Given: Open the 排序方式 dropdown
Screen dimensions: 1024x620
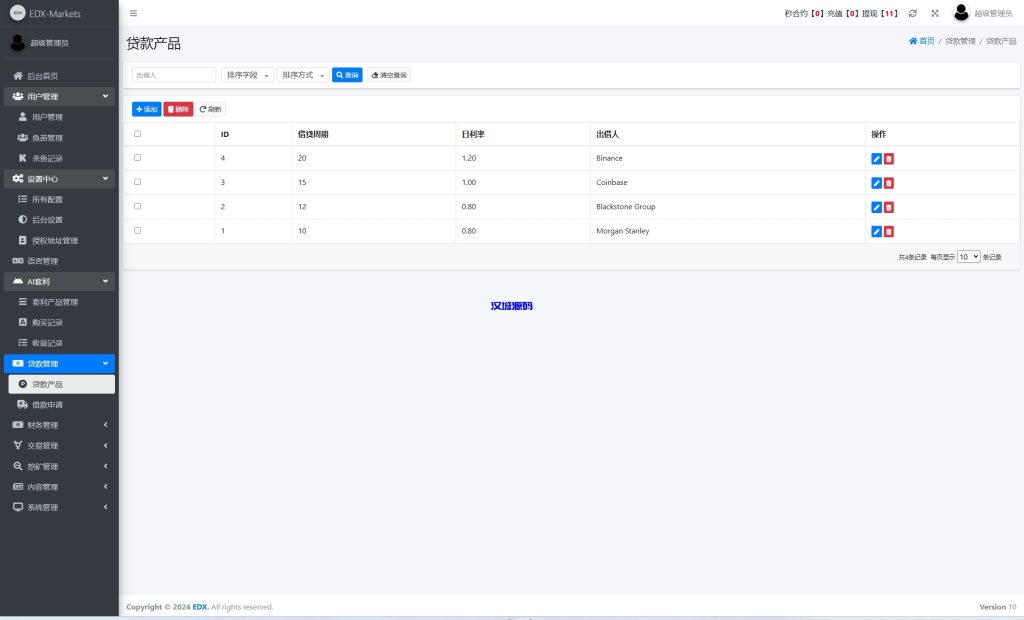Looking at the screenshot, I should [x=303, y=75].
